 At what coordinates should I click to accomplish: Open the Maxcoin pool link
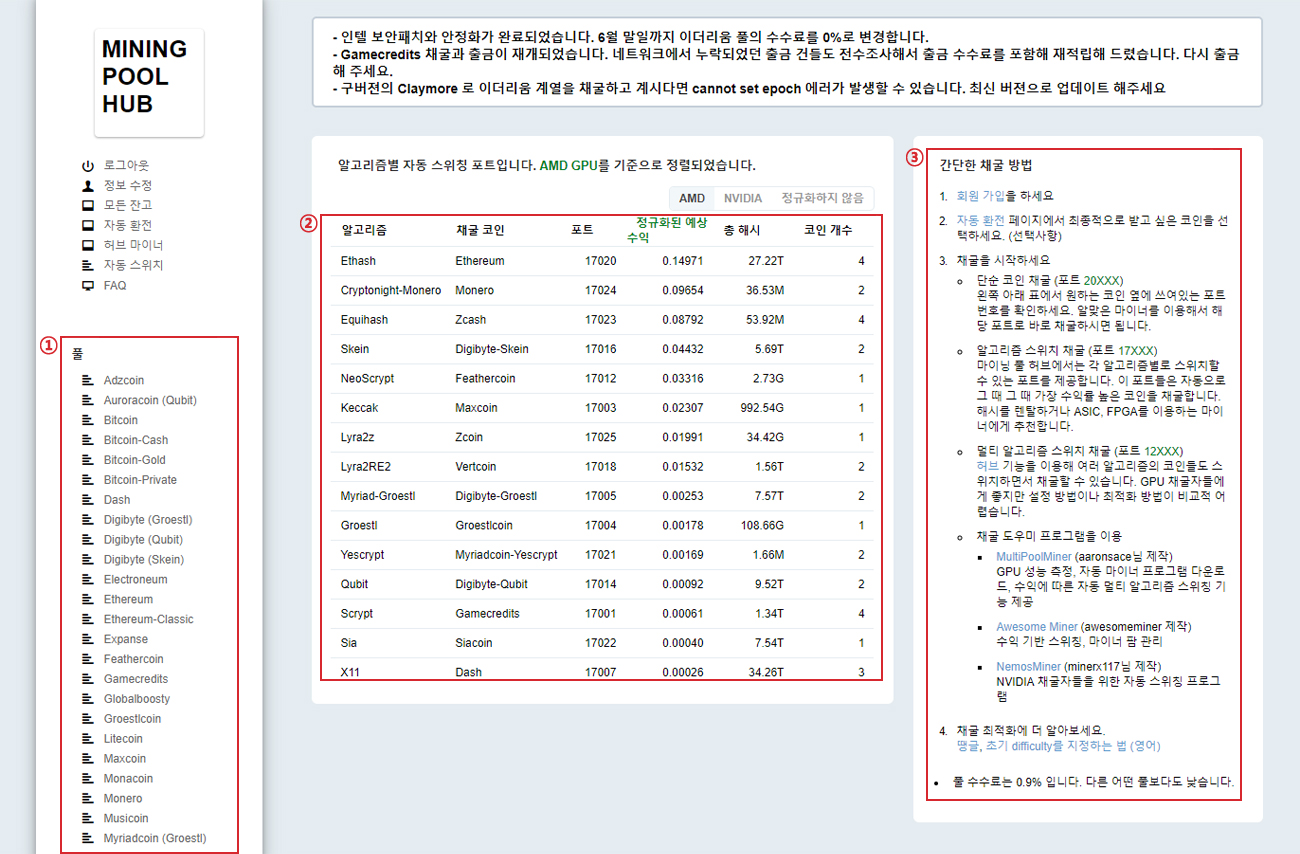(125, 759)
